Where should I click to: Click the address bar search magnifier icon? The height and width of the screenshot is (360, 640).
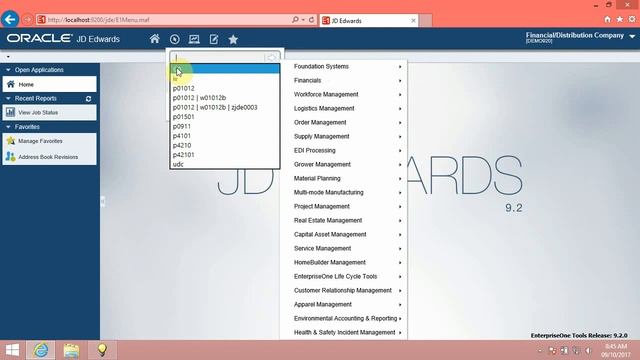pyautogui.click(x=295, y=20)
